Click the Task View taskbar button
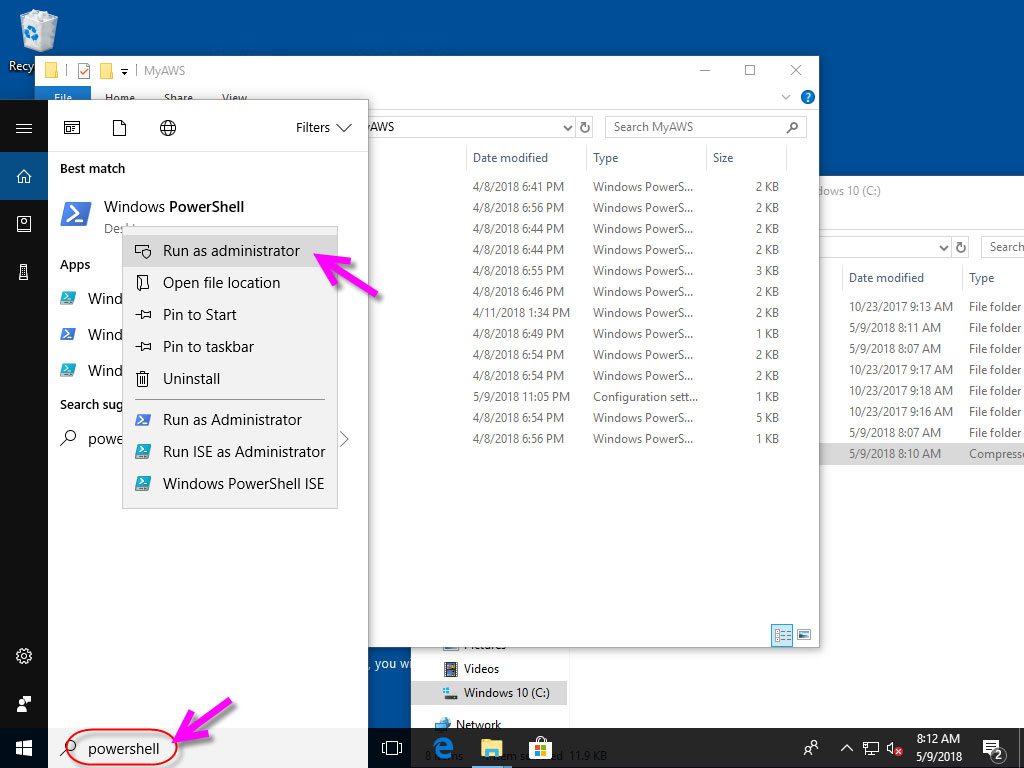 (x=392, y=748)
